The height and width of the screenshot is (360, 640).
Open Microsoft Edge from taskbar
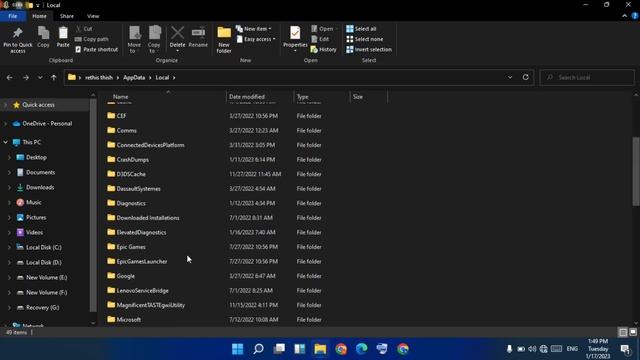pos(362,349)
